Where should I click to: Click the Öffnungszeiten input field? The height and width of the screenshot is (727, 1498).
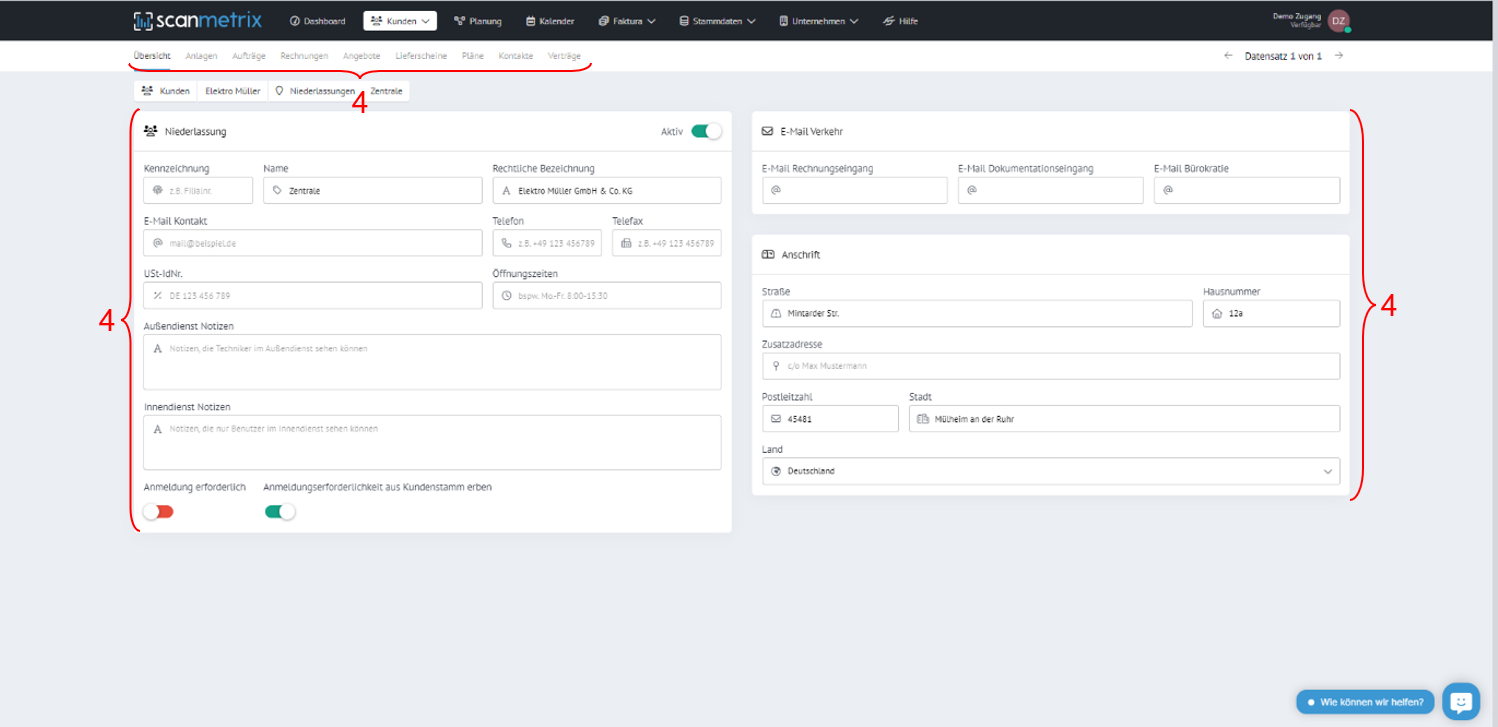(607, 295)
